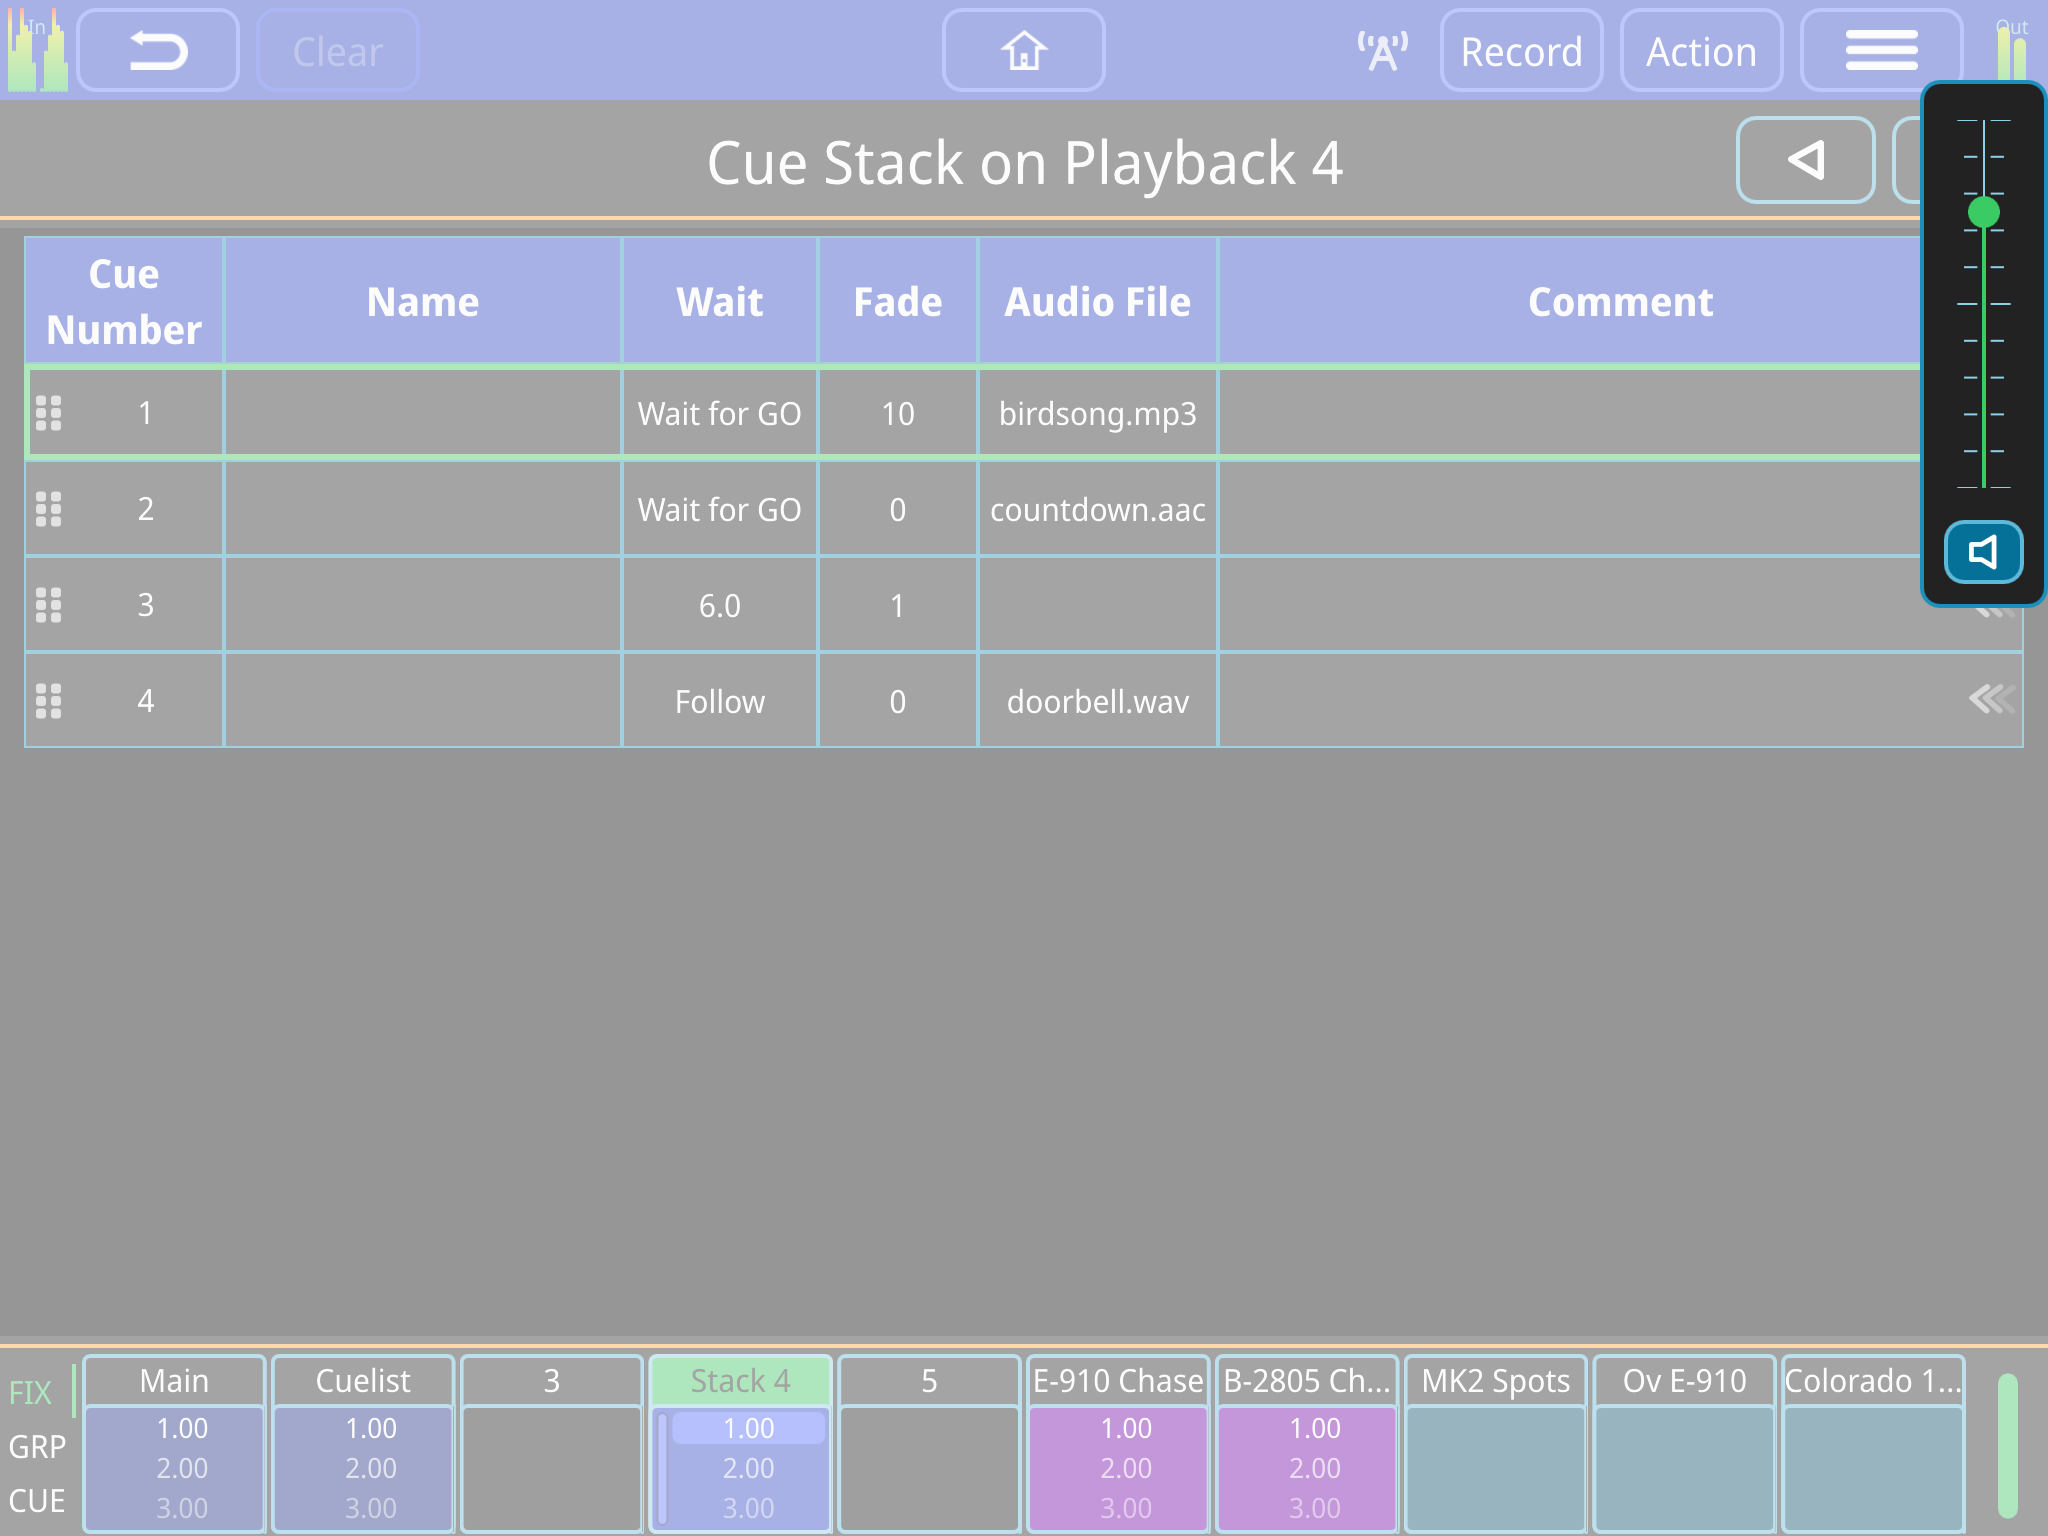Screen dimensions: 2048x1536
Task: Go to the home screen icon
Action: (1023, 51)
